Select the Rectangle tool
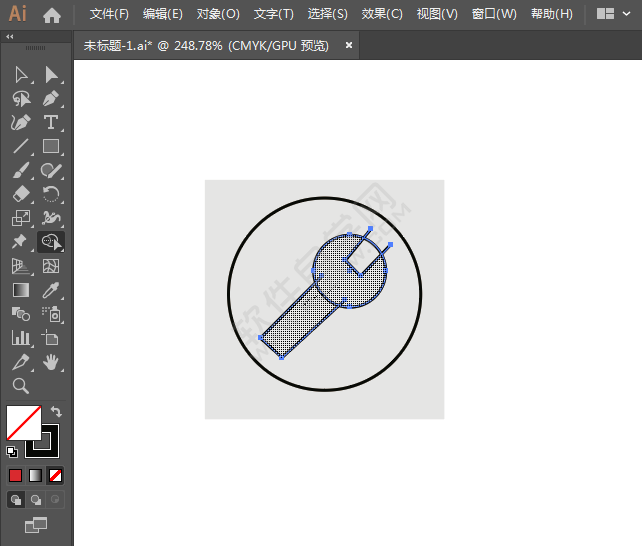Screen dimensions: 642x546 pyautogui.click(x=51, y=146)
